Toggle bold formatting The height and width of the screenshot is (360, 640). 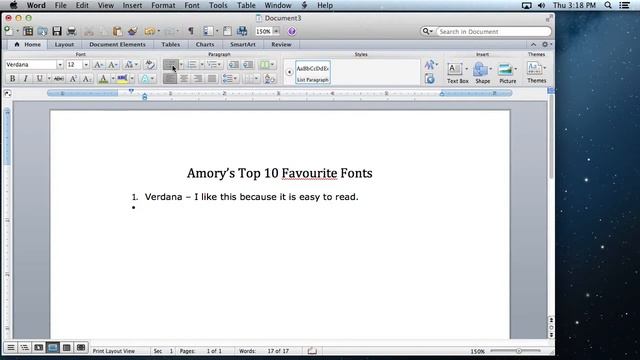tap(12, 78)
